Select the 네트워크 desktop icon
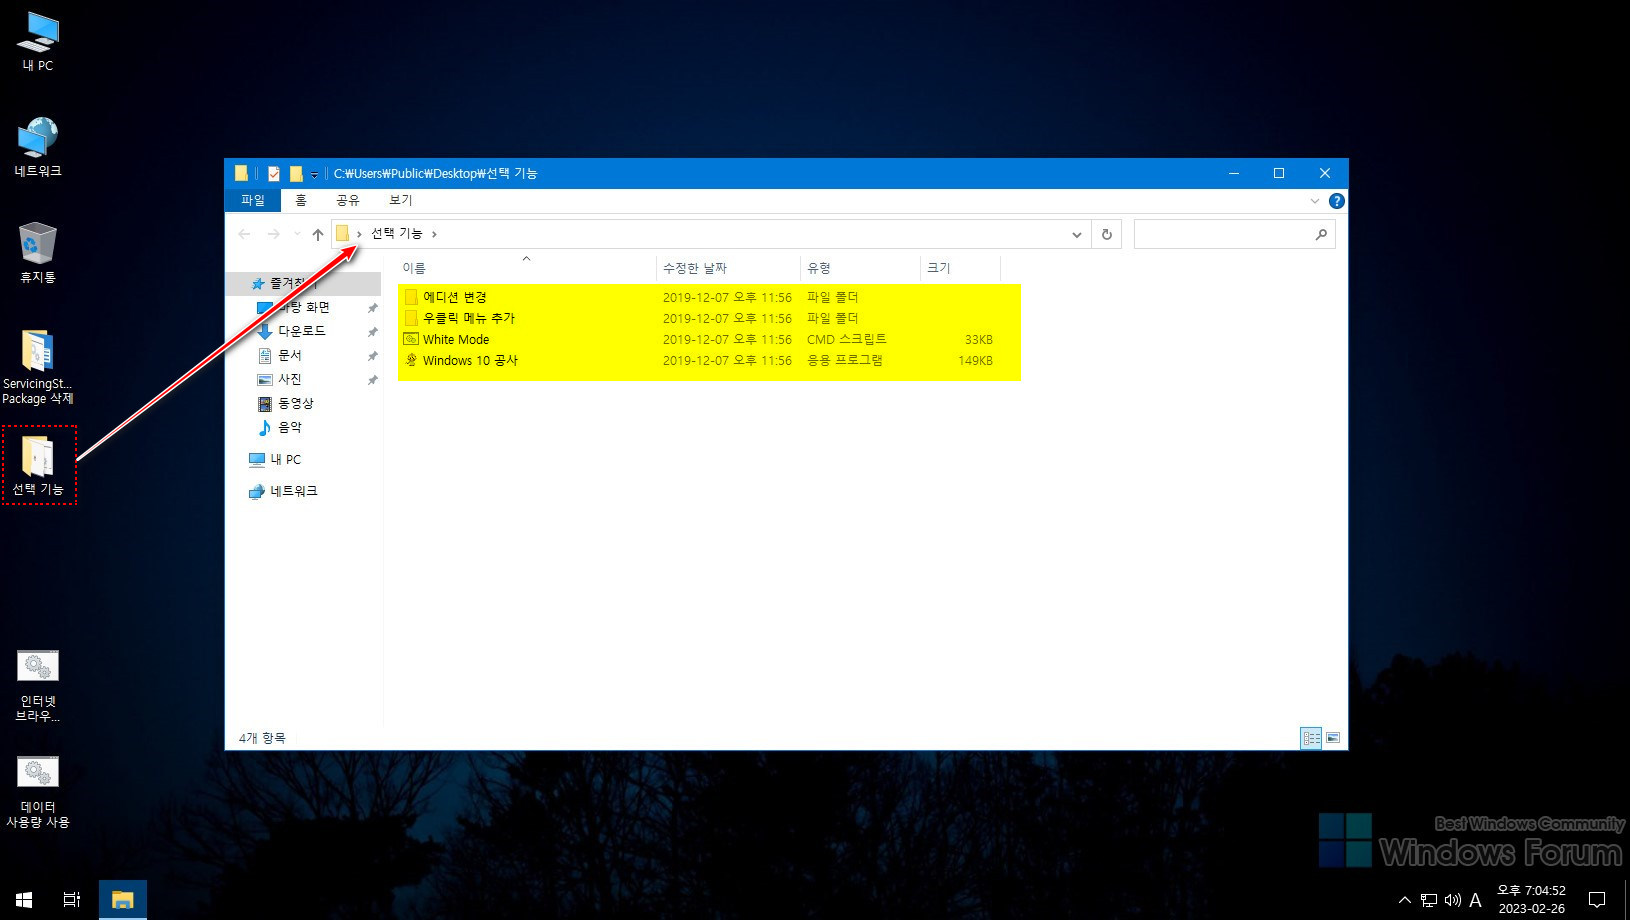Image resolution: width=1630 pixels, height=920 pixels. [38, 147]
